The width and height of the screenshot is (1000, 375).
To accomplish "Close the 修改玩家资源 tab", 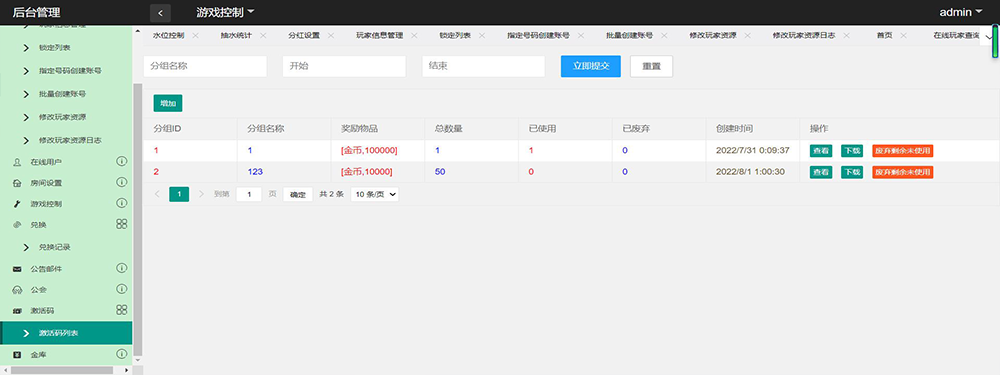I will pyautogui.click(x=747, y=36).
